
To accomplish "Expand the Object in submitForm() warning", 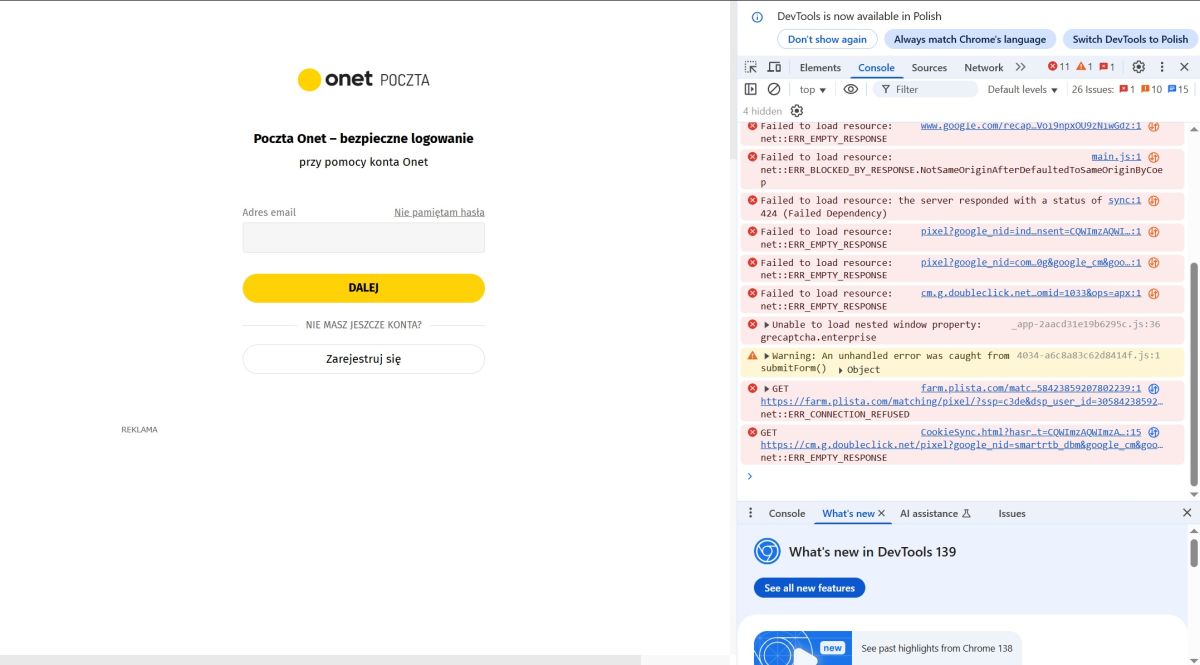I will click(841, 370).
